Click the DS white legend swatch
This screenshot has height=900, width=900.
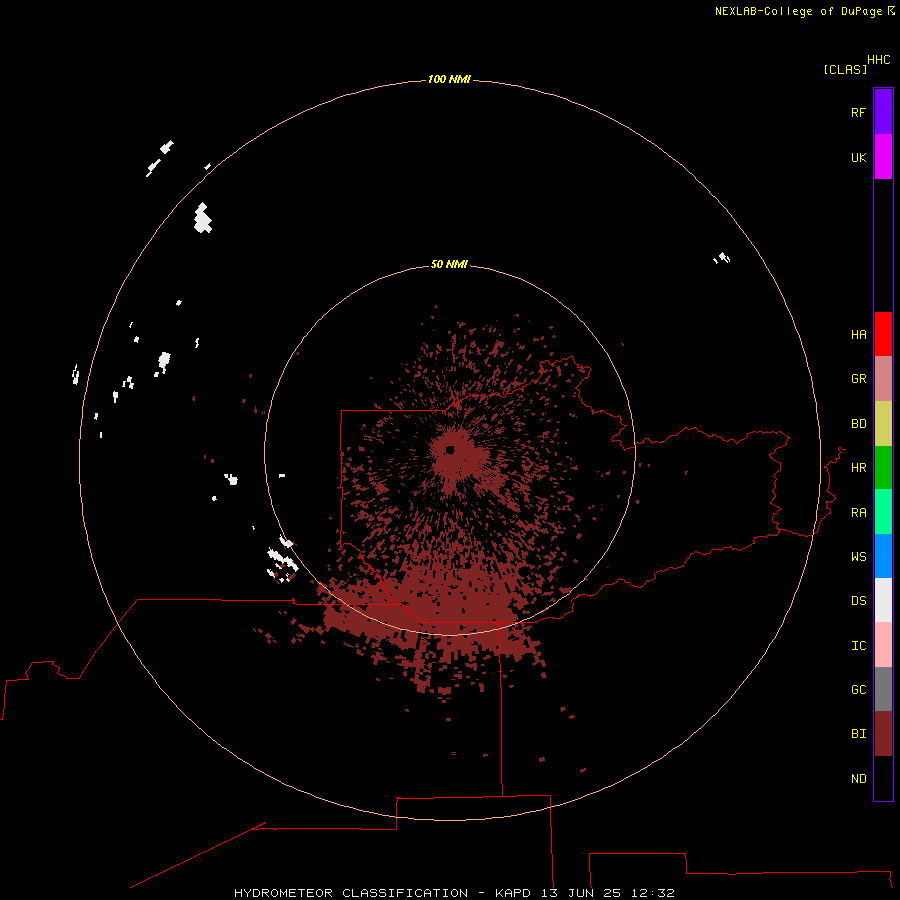tap(883, 600)
